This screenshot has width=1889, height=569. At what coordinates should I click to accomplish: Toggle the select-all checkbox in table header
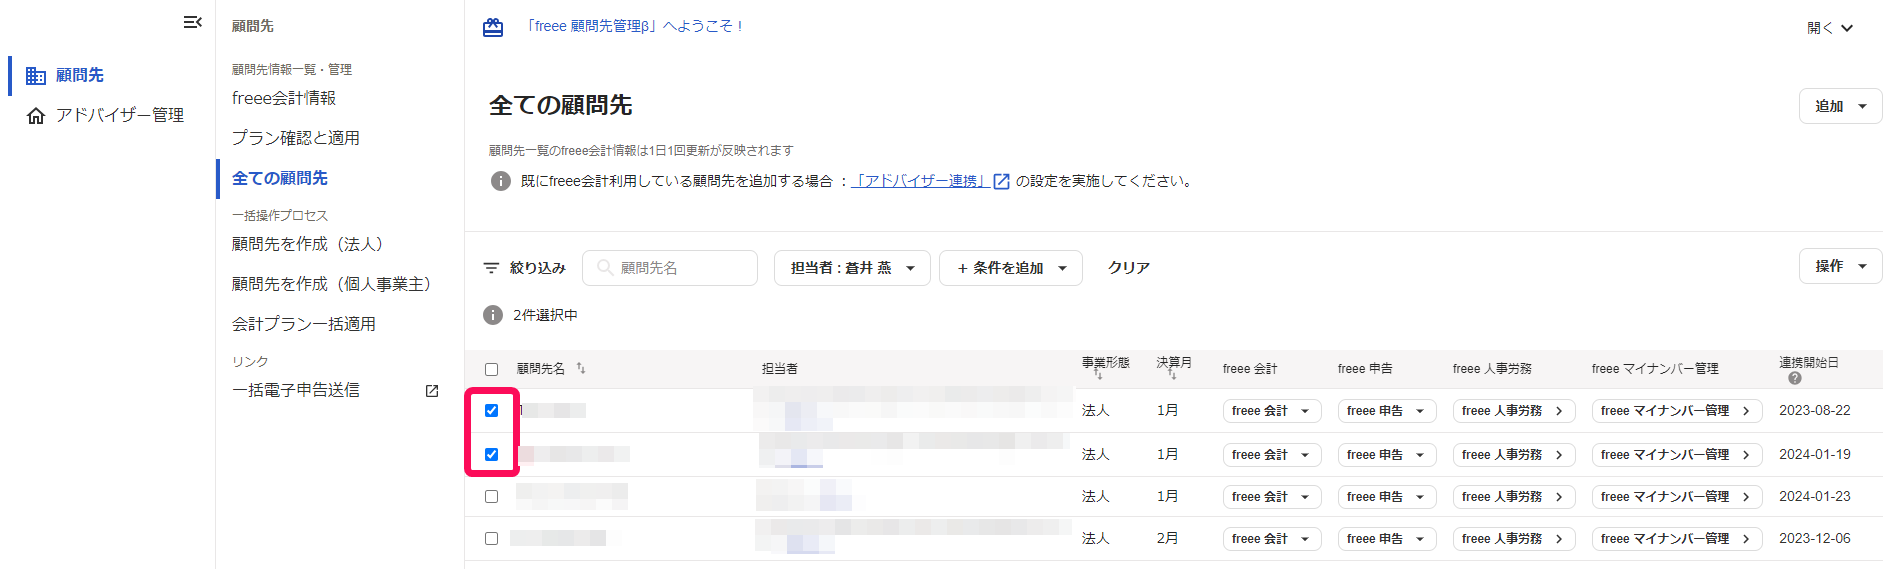point(491,369)
